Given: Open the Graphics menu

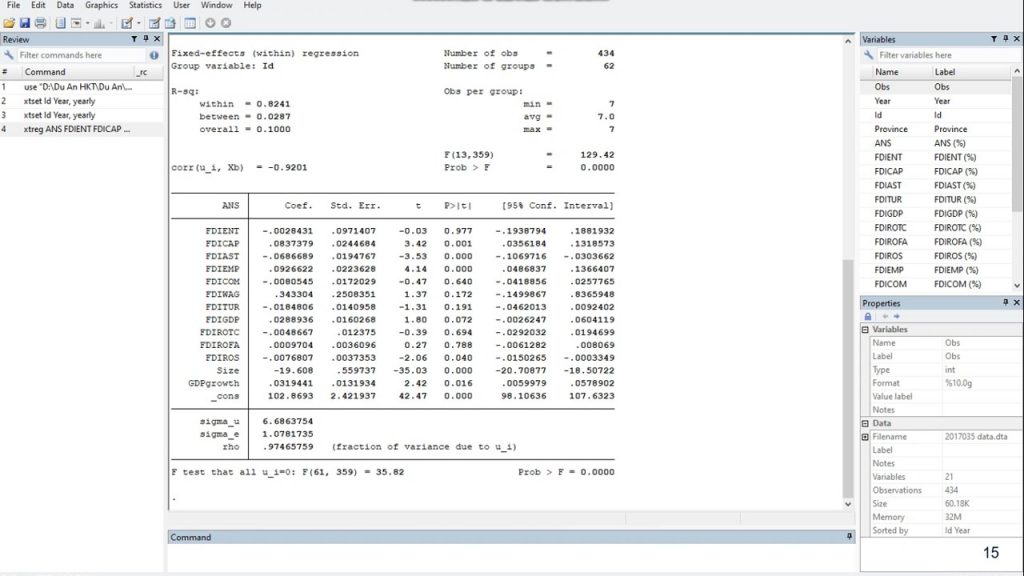Looking at the screenshot, I should (101, 5).
